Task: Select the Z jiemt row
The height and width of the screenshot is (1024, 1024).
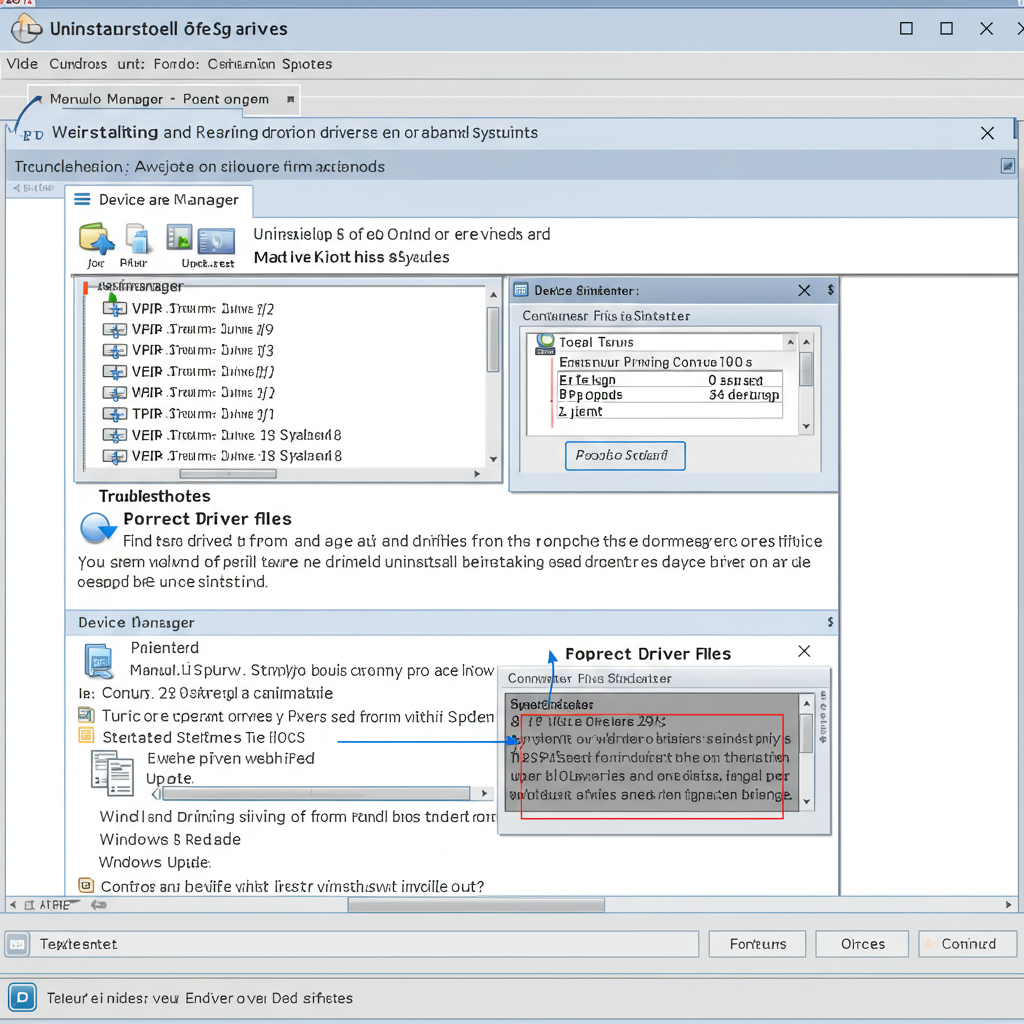Action: tap(669, 411)
